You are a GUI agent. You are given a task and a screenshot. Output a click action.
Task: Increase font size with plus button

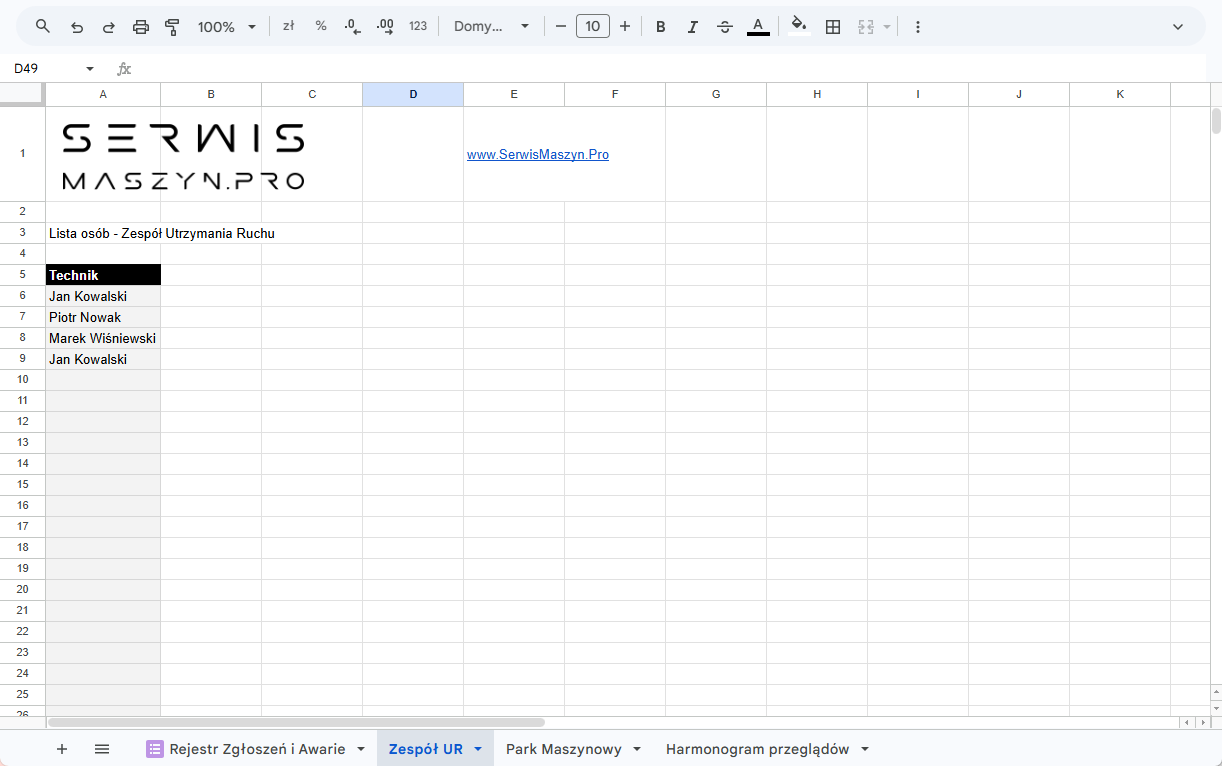(x=625, y=26)
